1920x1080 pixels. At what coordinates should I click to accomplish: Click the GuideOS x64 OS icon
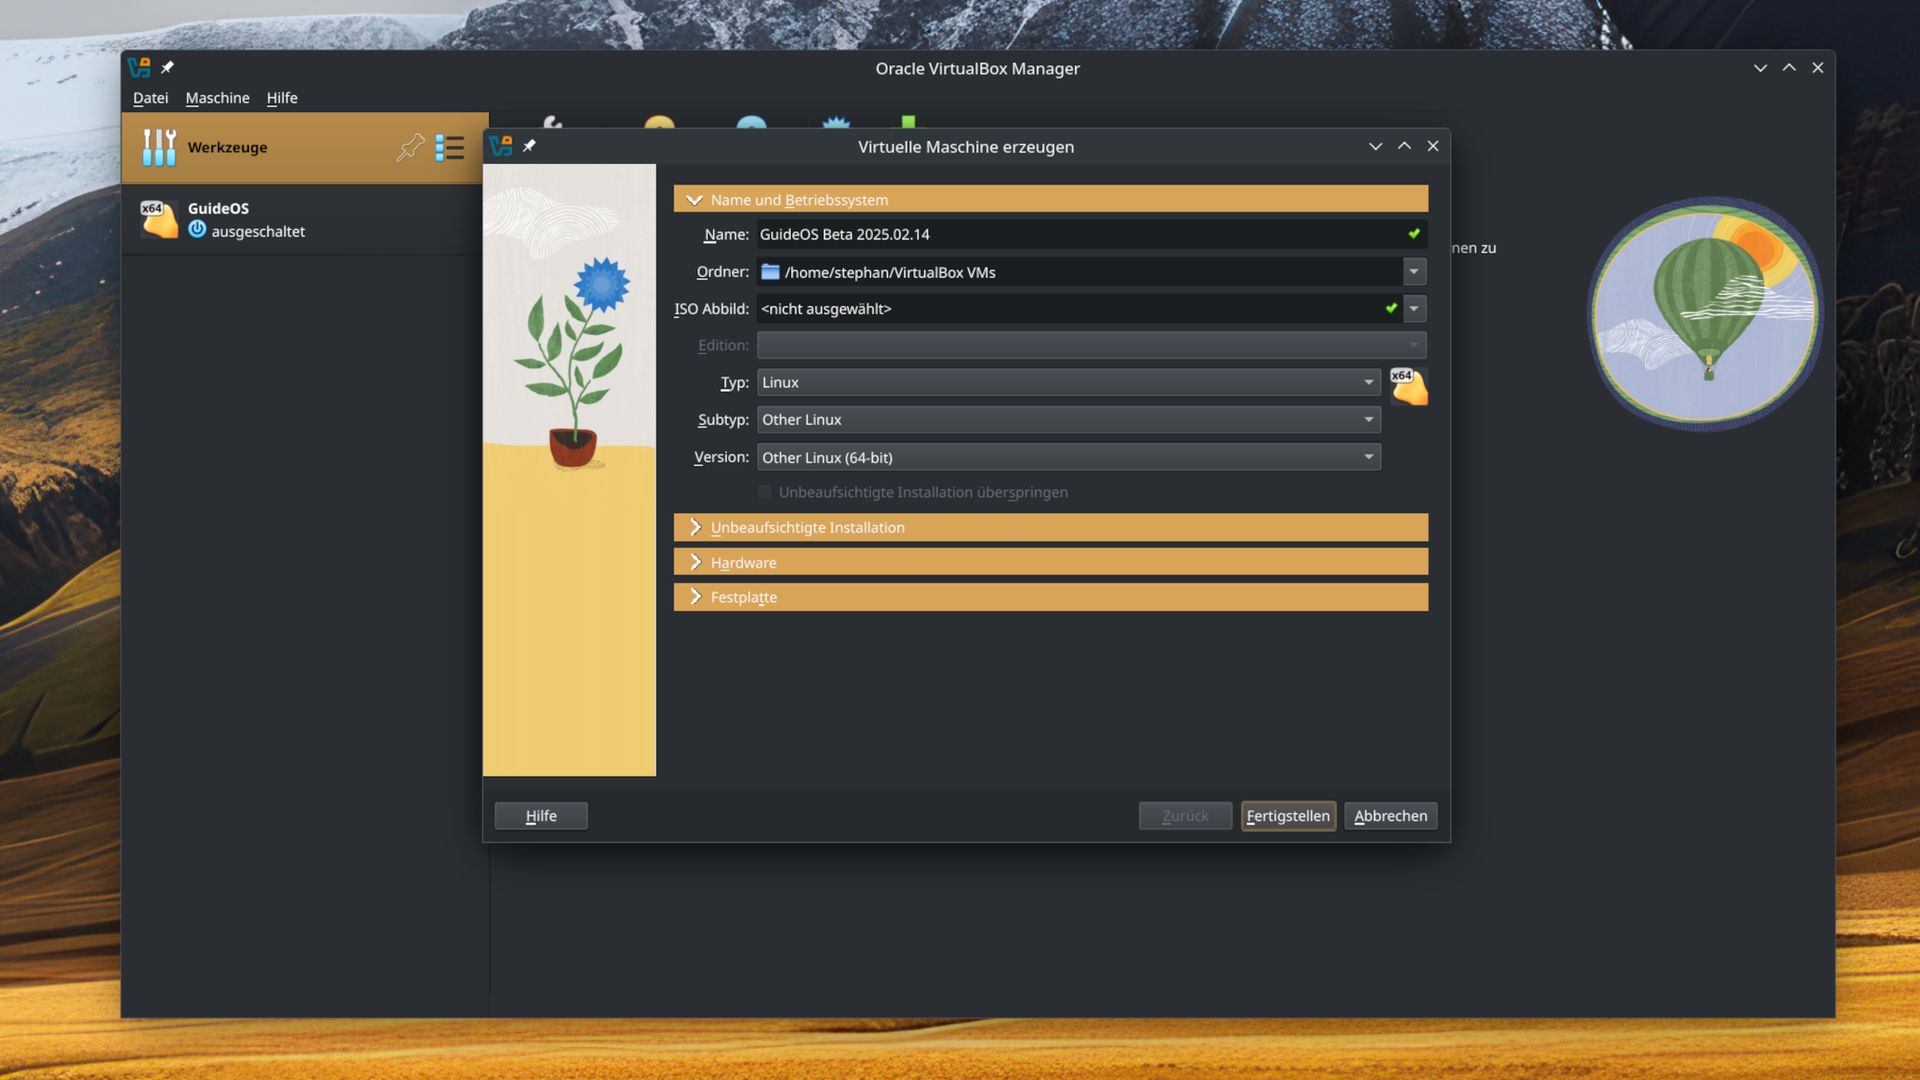pyautogui.click(x=159, y=219)
